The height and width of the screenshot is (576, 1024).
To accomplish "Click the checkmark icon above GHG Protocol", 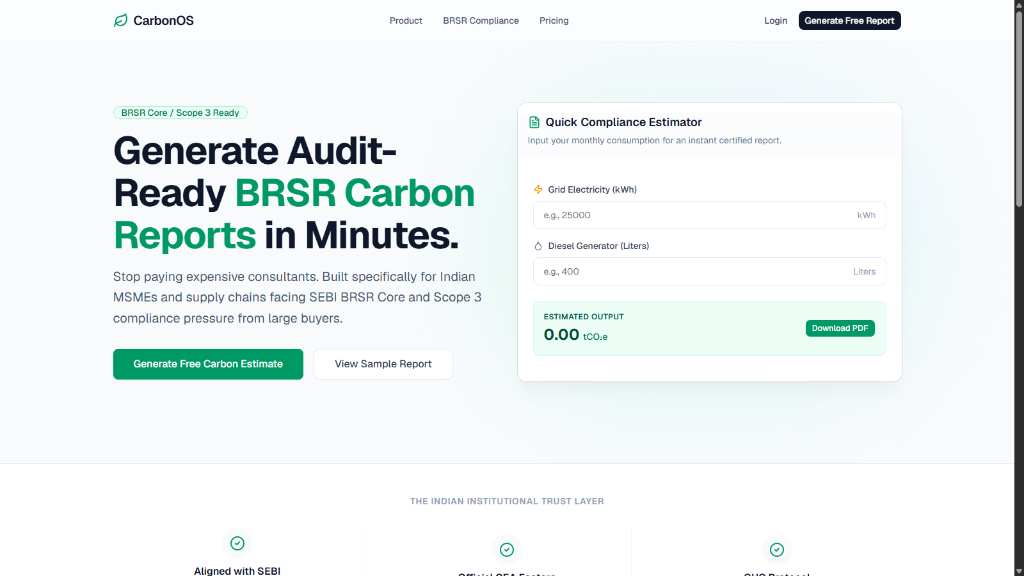I will tap(776, 550).
